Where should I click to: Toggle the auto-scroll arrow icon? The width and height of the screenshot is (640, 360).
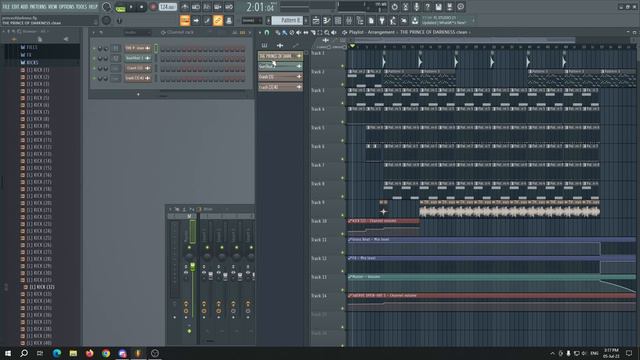(196, 20)
